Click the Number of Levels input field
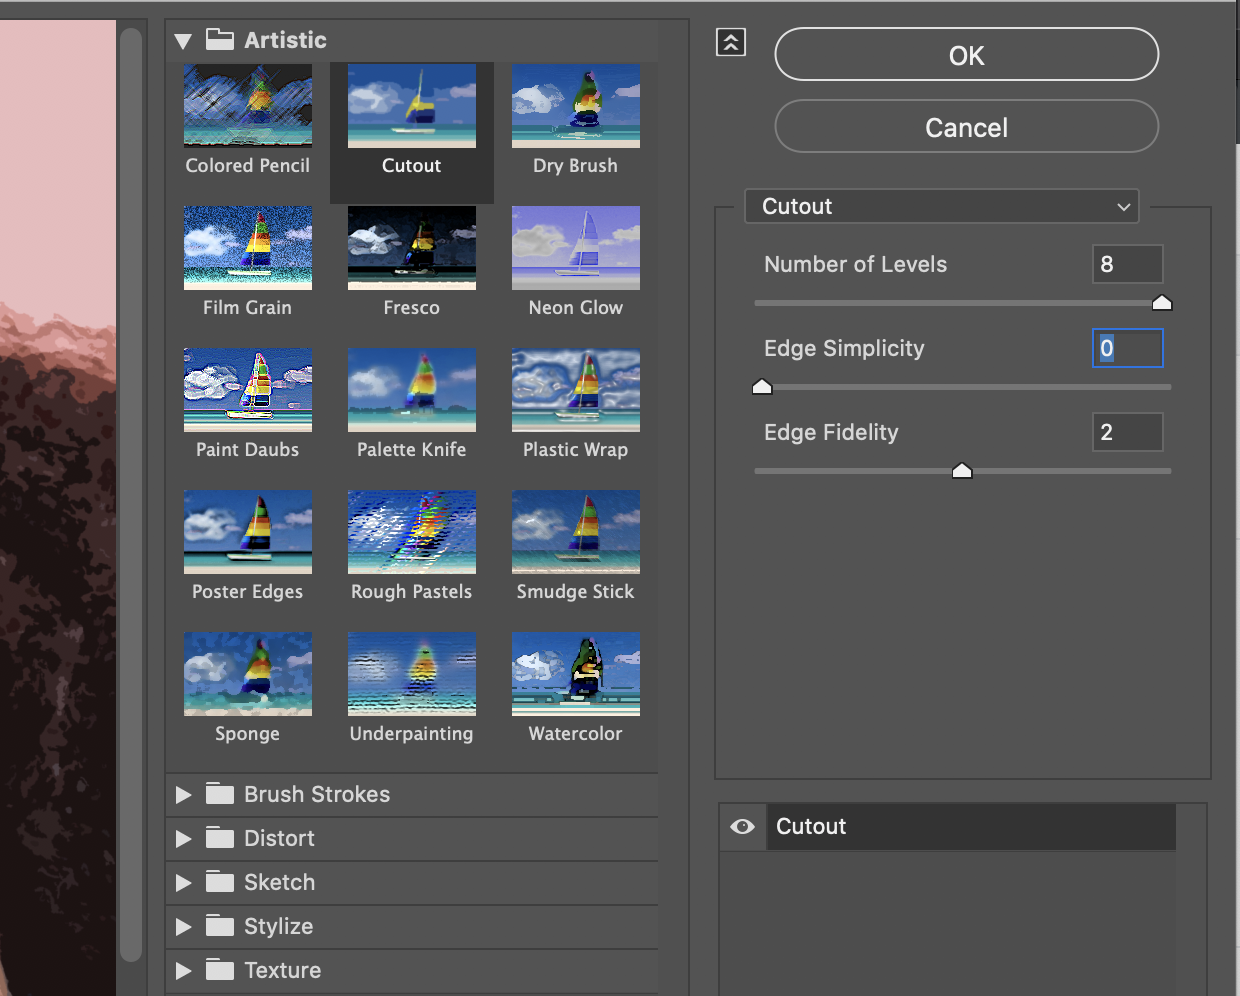The width and height of the screenshot is (1240, 996). click(x=1128, y=264)
